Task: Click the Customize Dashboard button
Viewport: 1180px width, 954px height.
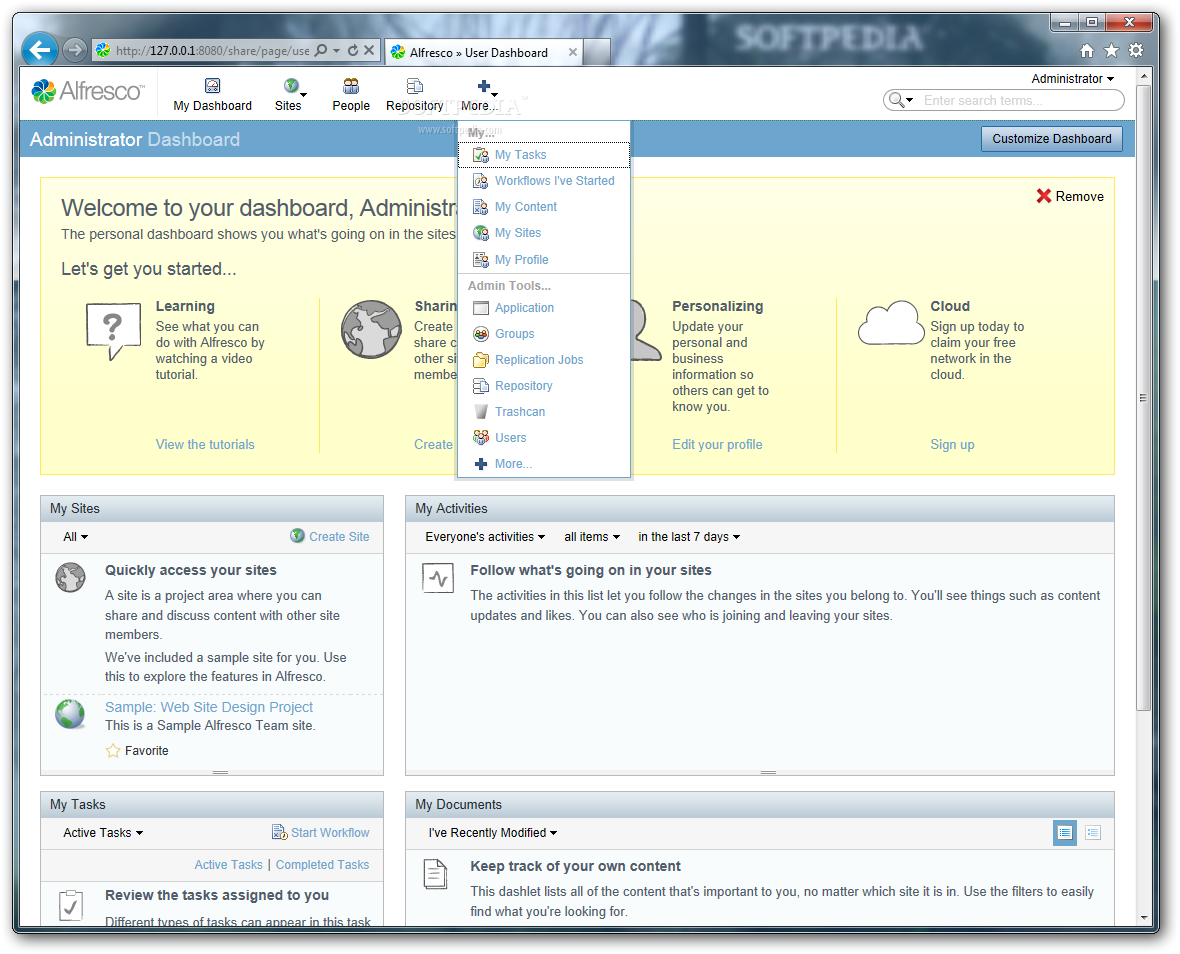Action: tap(1051, 139)
